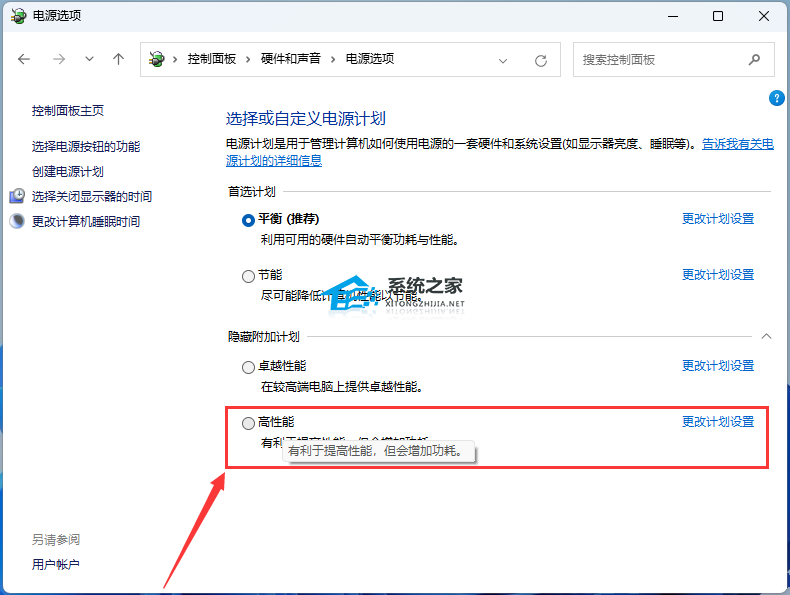Navigate to 控制面板 breadcrumb
The height and width of the screenshot is (595, 790).
[x=212, y=60]
